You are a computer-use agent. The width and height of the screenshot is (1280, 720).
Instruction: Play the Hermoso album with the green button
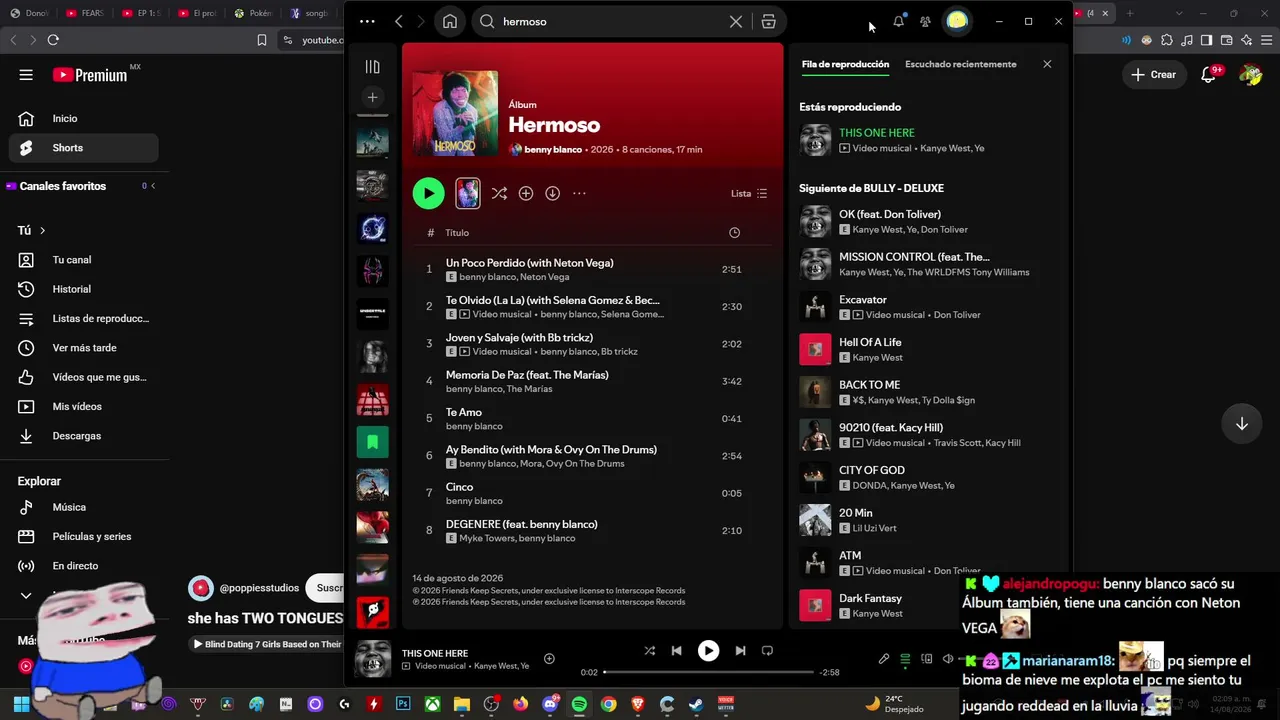coord(428,193)
